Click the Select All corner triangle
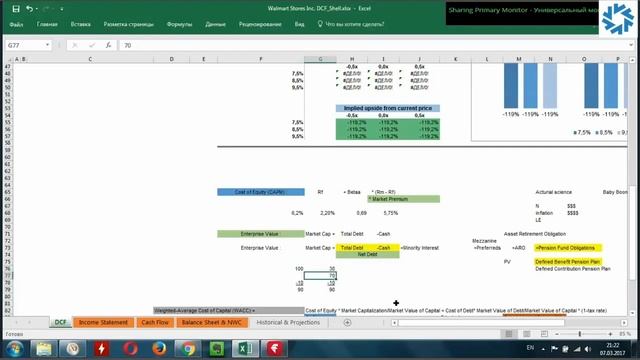Screen dimensions: 640x360 (10, 60)
